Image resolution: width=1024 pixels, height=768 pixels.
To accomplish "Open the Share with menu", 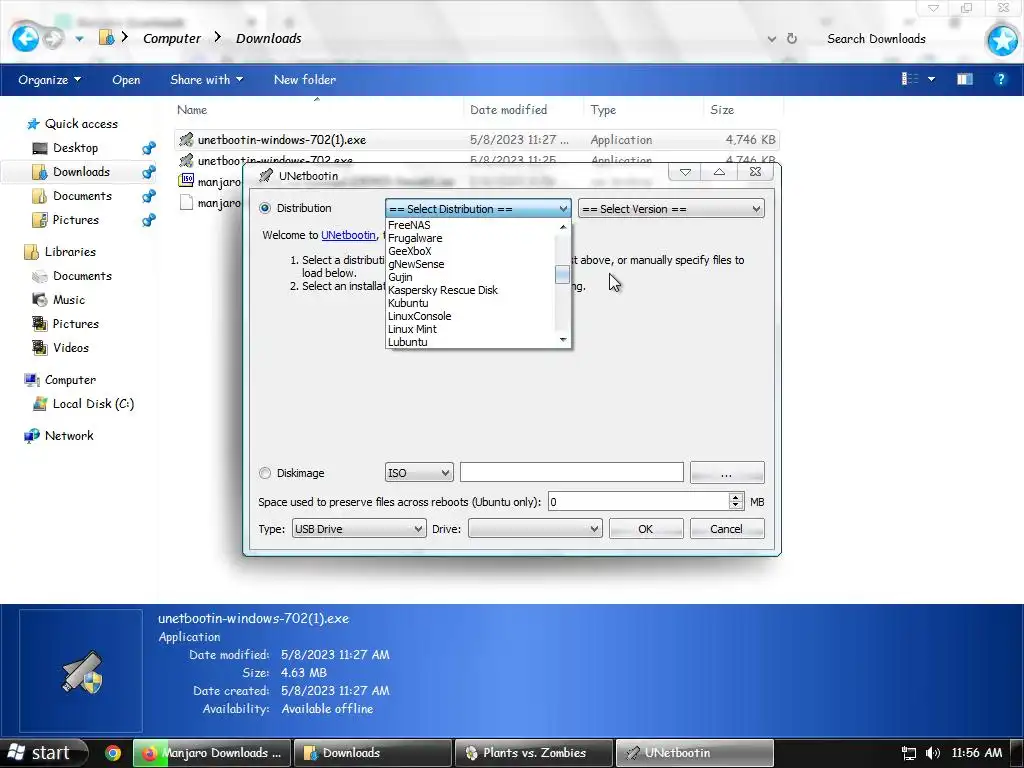I will [x=206, y=80].
